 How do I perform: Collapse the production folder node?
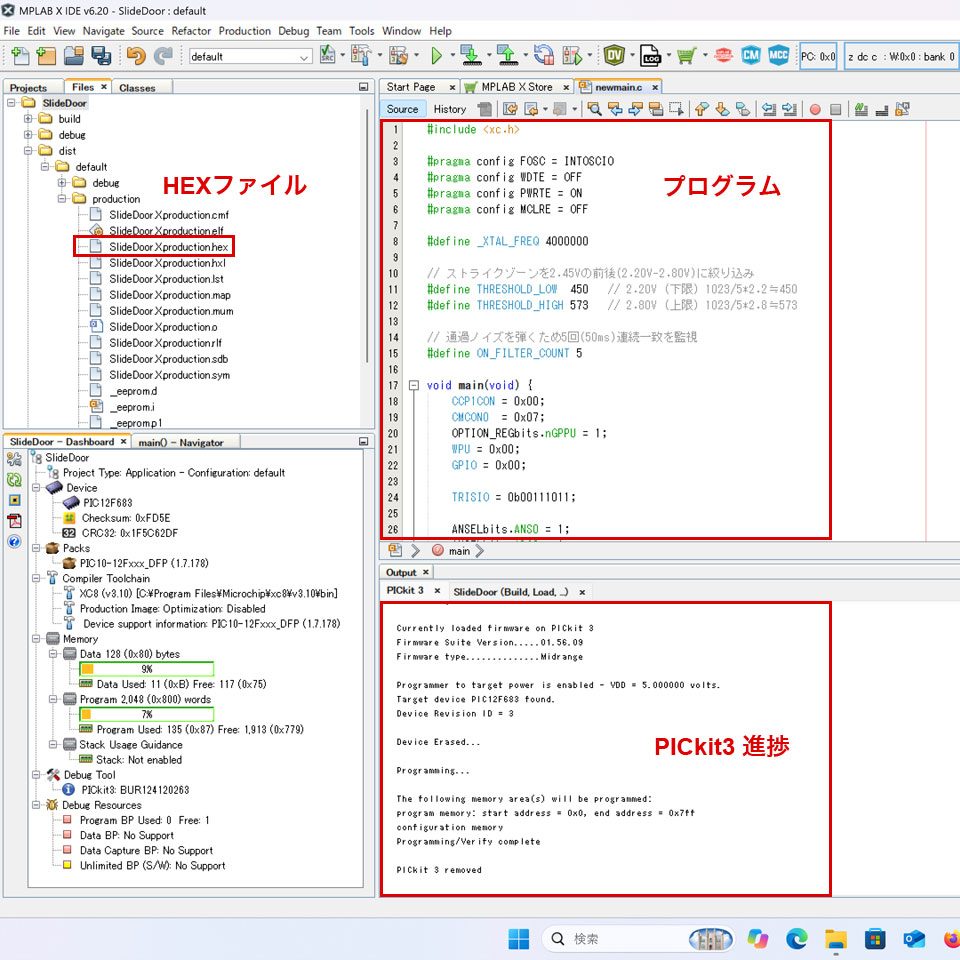[x=62, y=199]
